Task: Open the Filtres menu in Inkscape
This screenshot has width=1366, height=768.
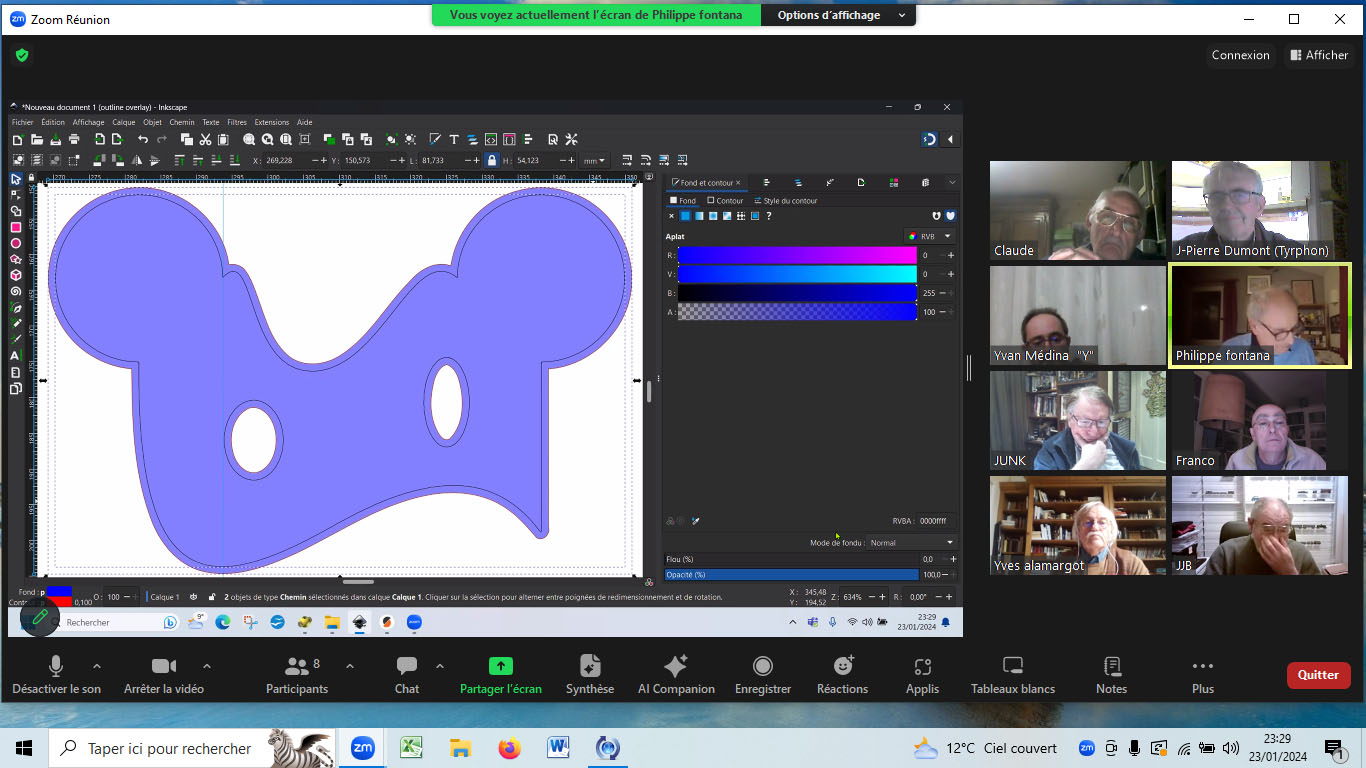Action: (237, 122)
